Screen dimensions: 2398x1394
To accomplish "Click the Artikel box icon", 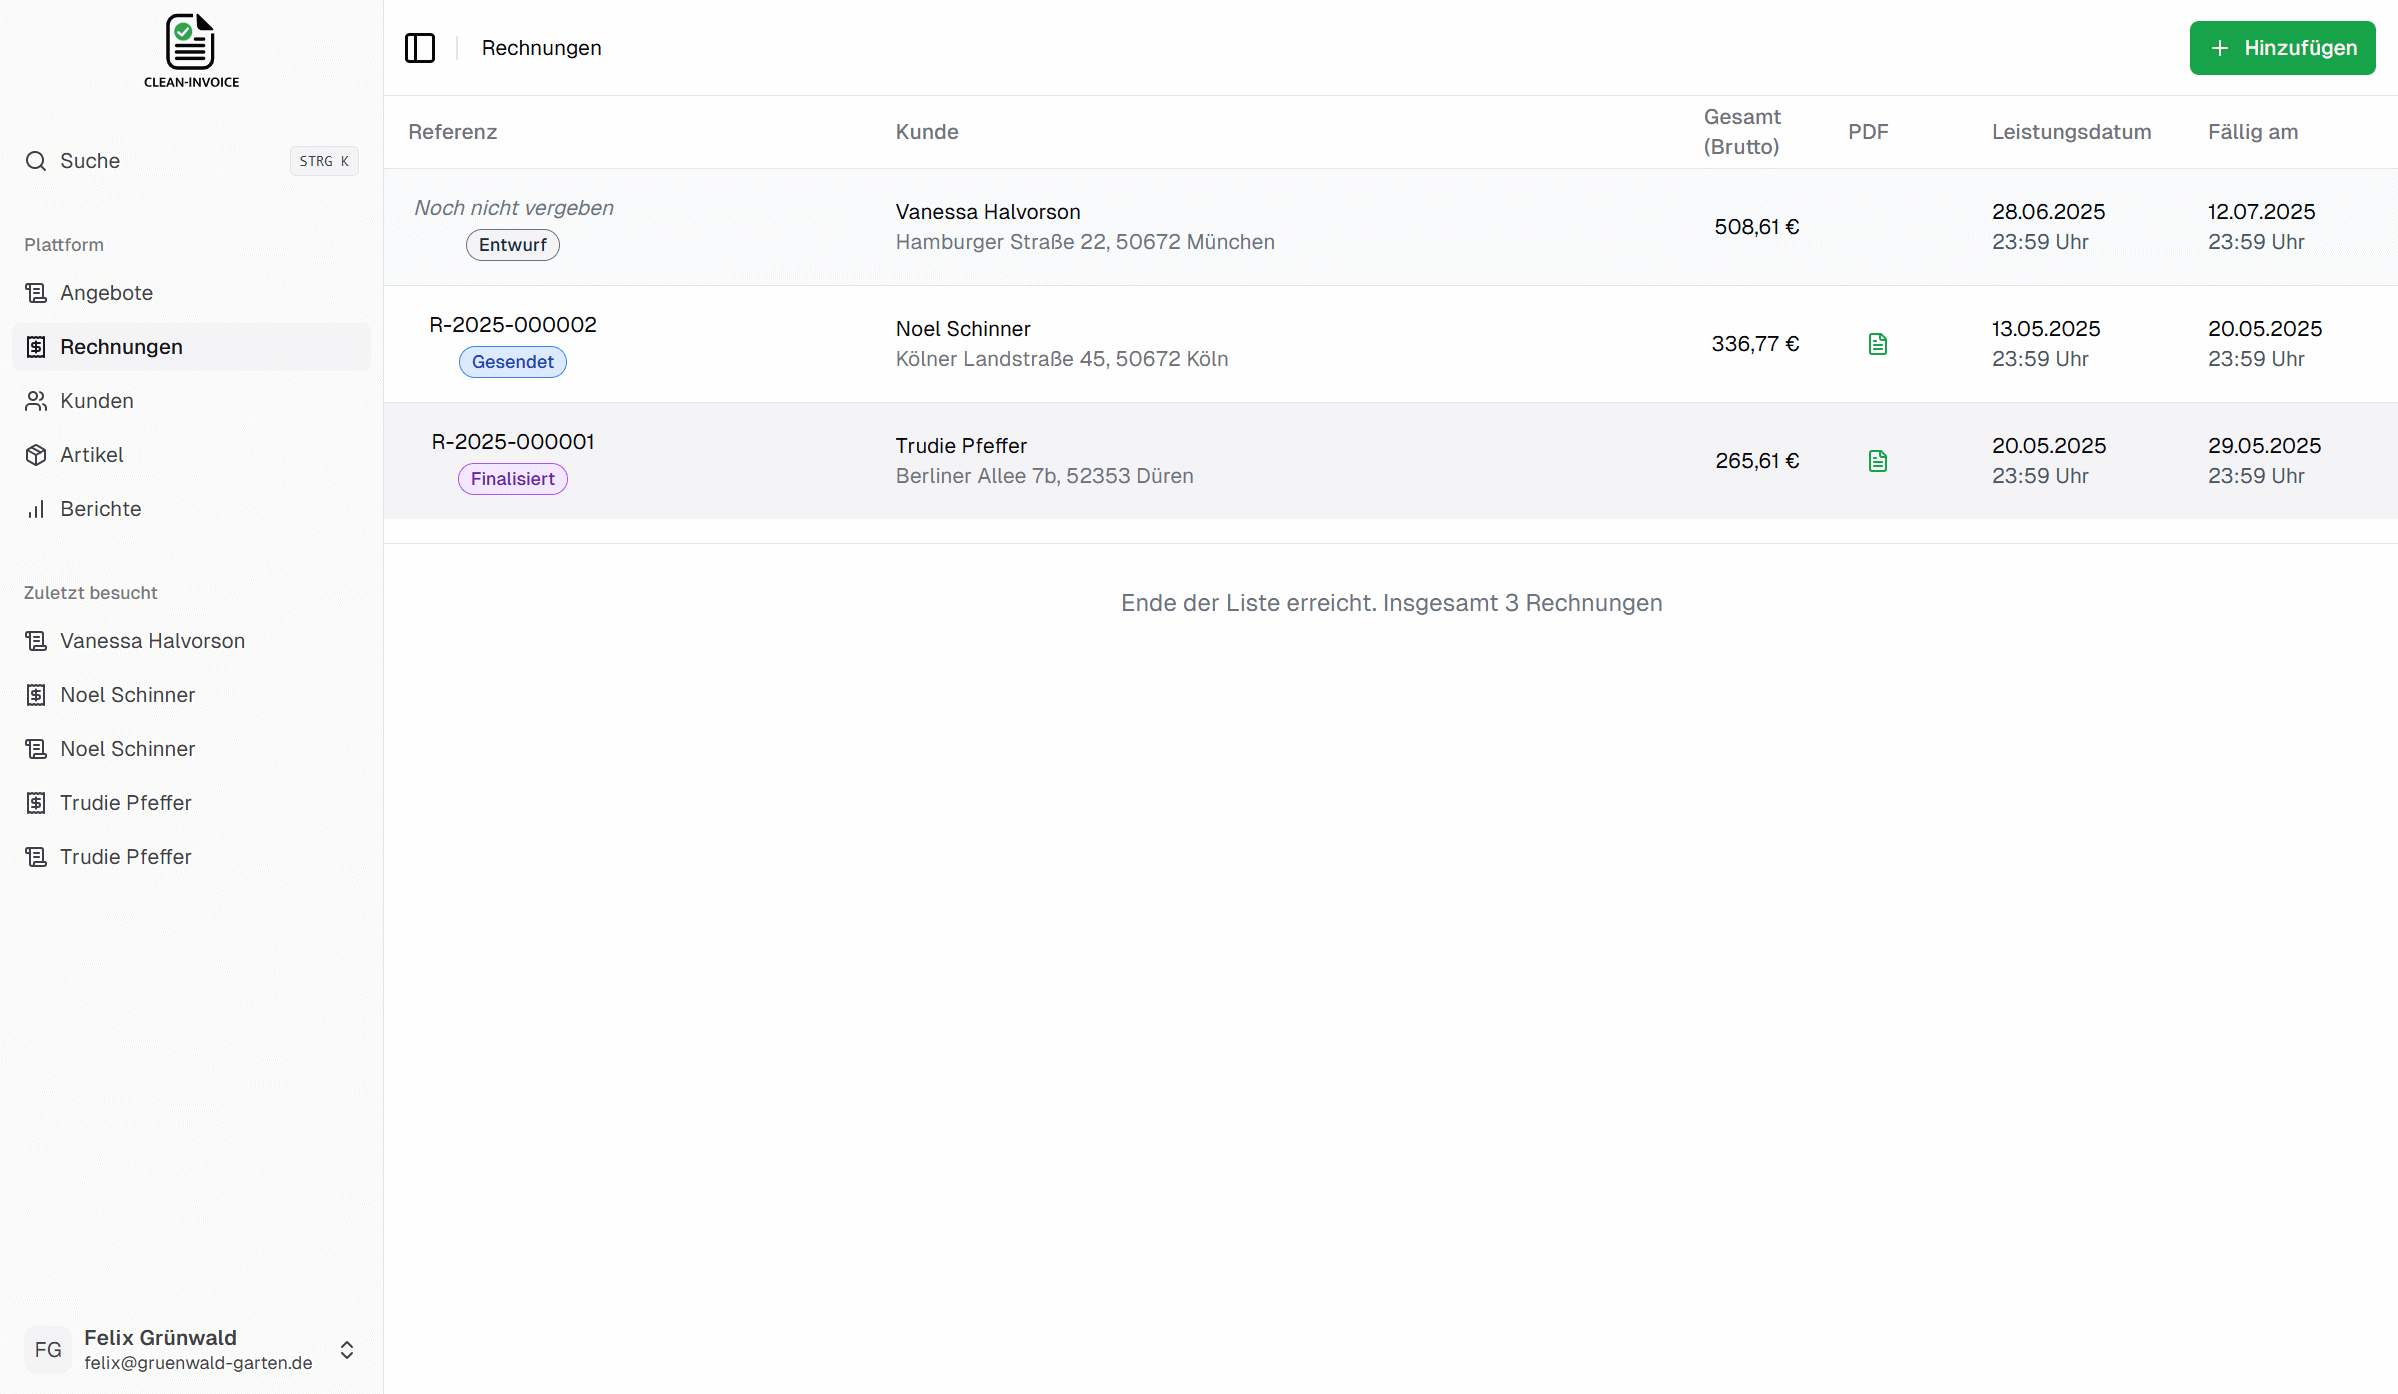I will click(36, 455).
